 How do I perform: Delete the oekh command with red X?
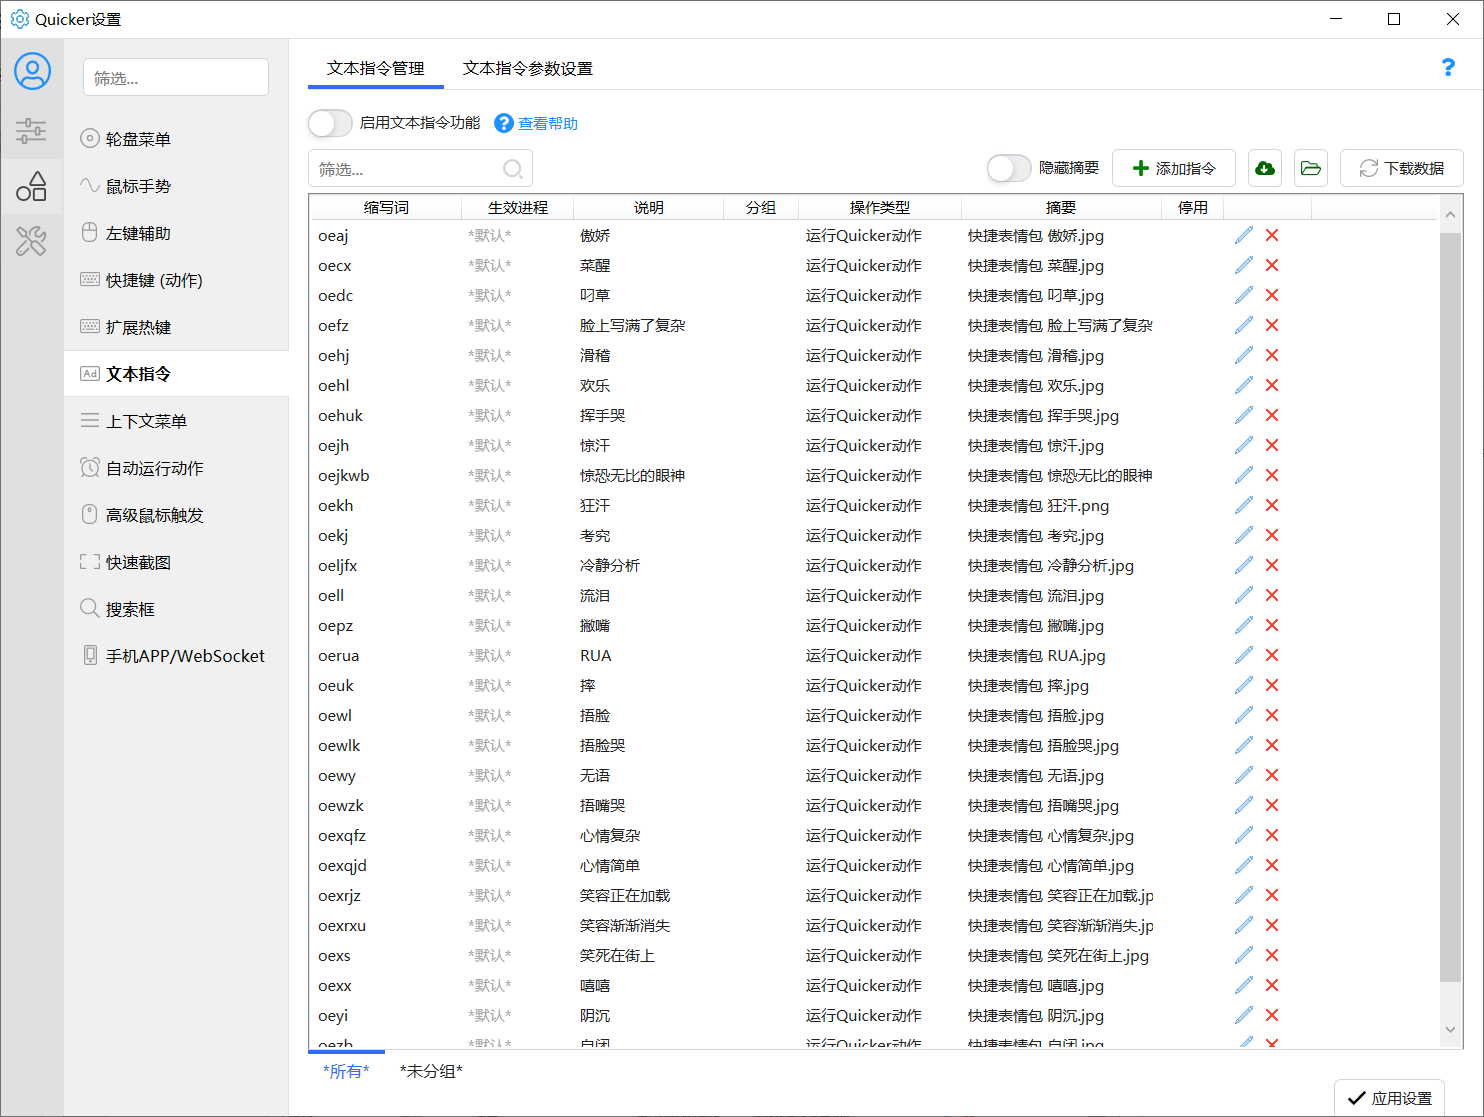pos(1272,505)
